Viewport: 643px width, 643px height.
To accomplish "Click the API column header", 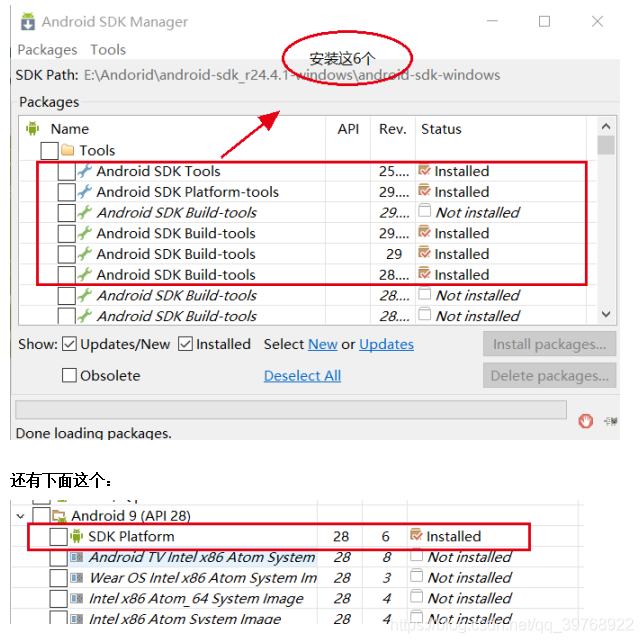I will (348, 129).
